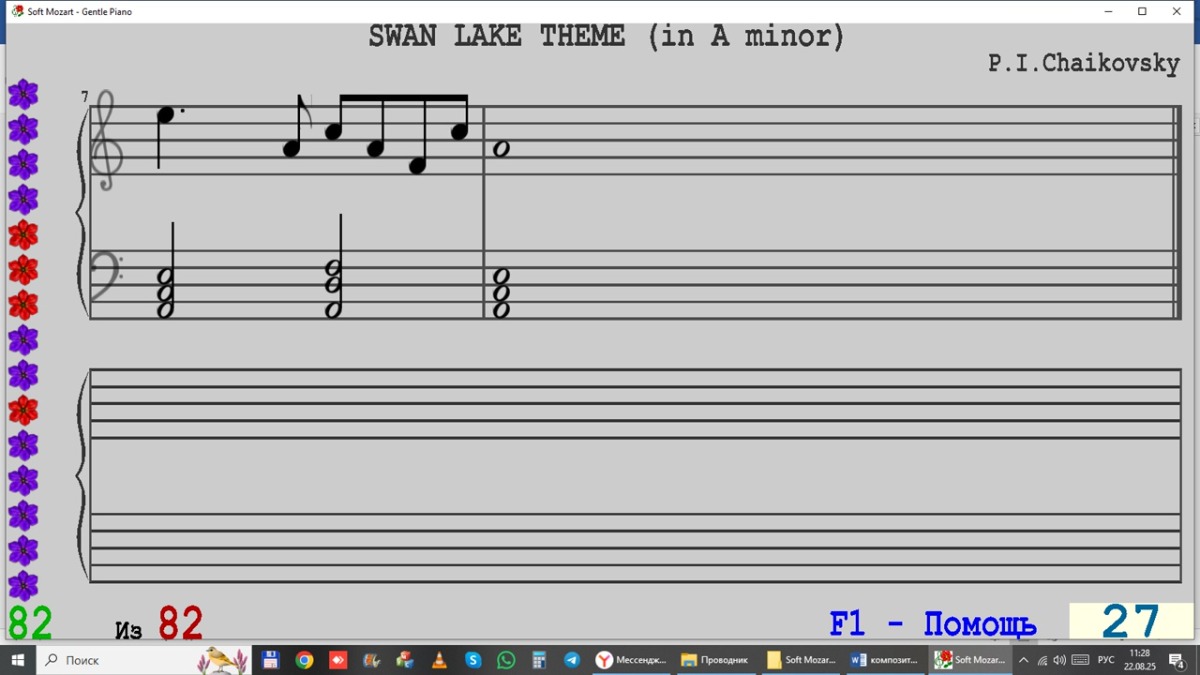Image resolution: width=1200 pixels, height=675 pixels.
Task: Click the bird illustration in the search bar
Action: pyautogui.click(x=221, y=660)
